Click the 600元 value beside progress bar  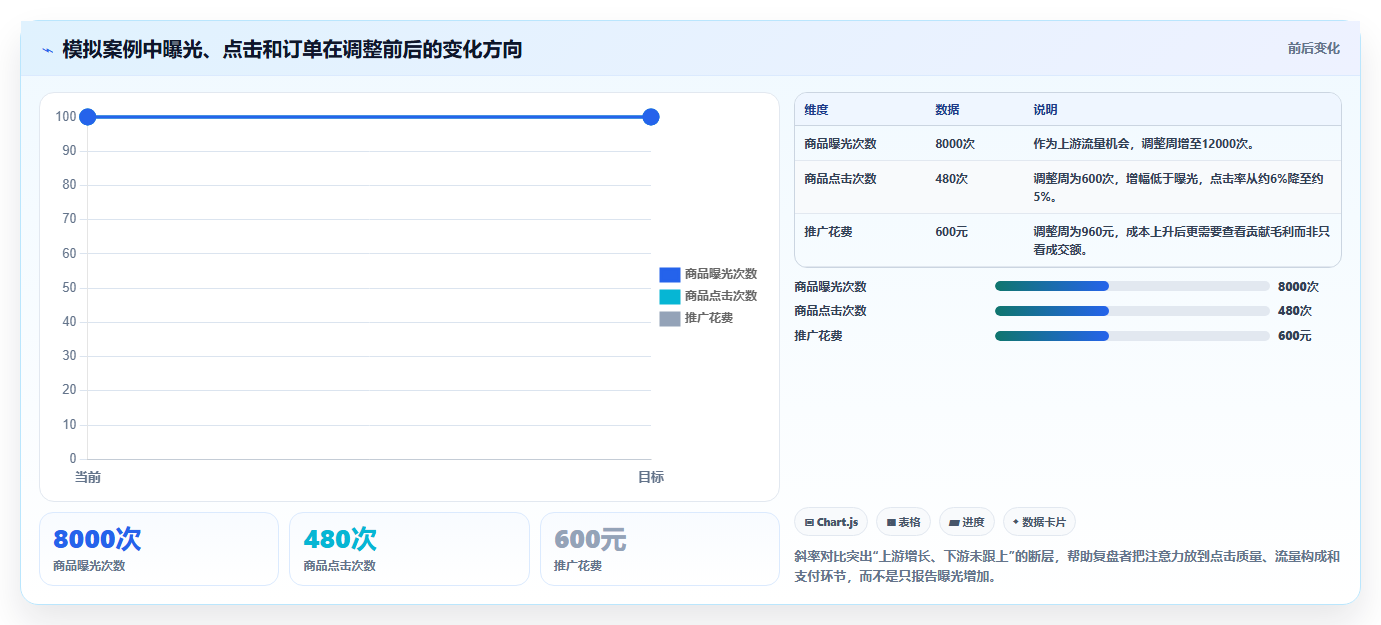pyautogui.click(x=1295, y=336)
